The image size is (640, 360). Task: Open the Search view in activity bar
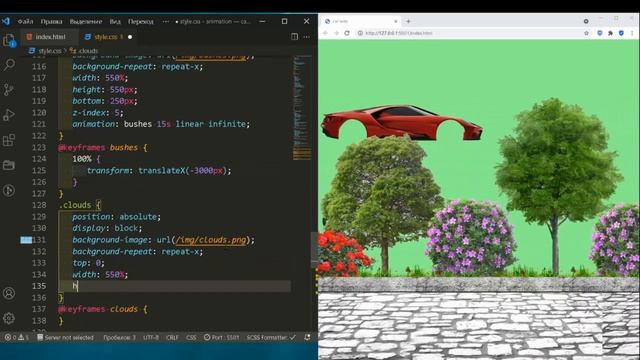coord(9,64)
